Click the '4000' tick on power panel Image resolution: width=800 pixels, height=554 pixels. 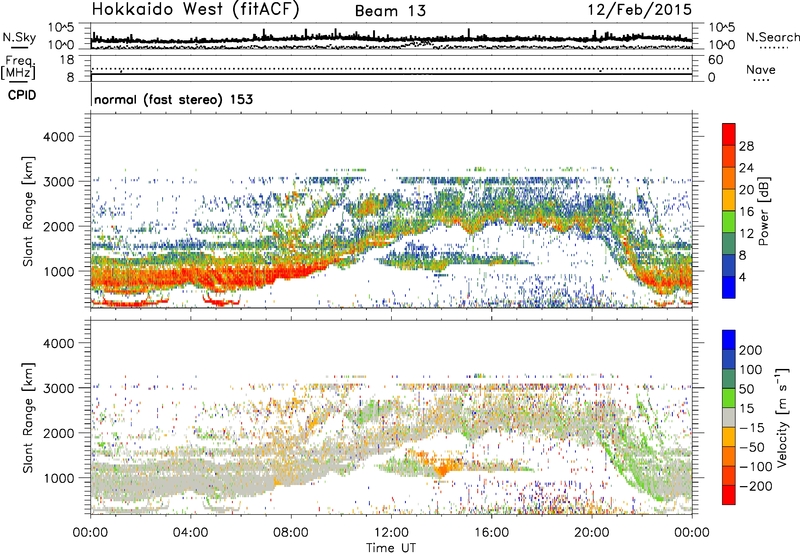click(x=58, y=137)
